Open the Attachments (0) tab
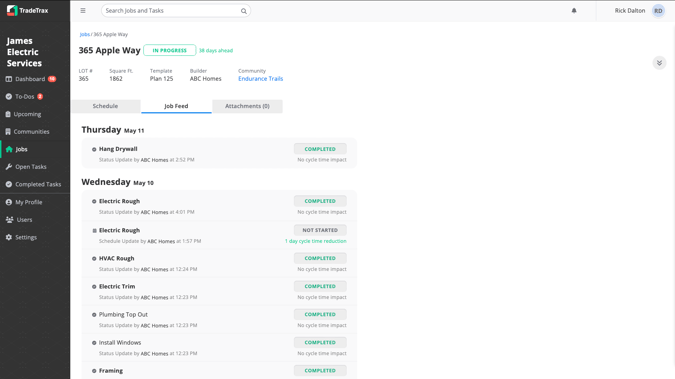This screenshot has width=675, height=379. click(x=247, y=106)
